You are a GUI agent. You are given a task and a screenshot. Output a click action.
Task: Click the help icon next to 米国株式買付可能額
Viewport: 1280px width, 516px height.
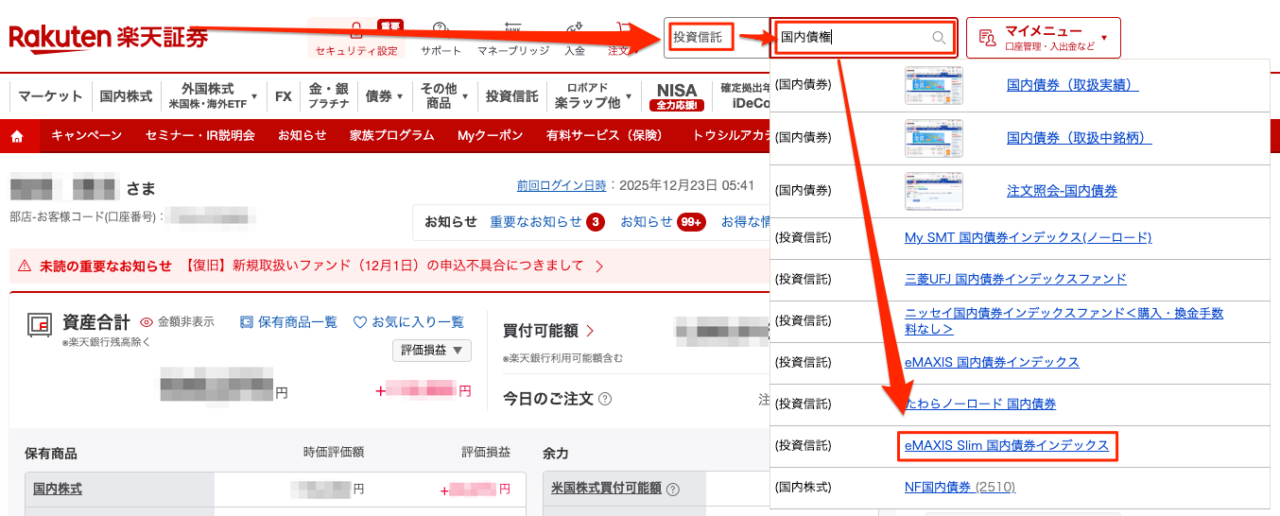[x=673, y=489]
